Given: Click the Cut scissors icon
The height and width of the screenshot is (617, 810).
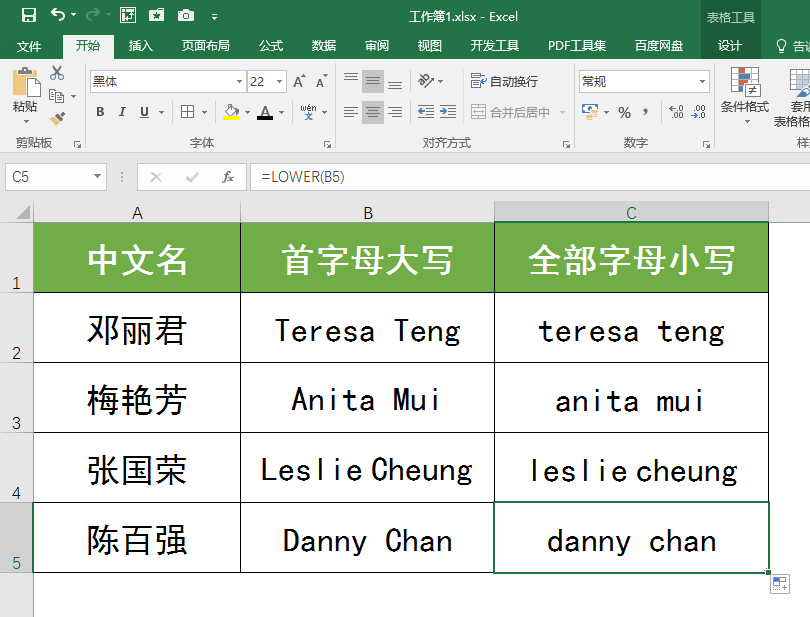Looking at the screenshot, I should pyautogui.click(x=57, y=73).
